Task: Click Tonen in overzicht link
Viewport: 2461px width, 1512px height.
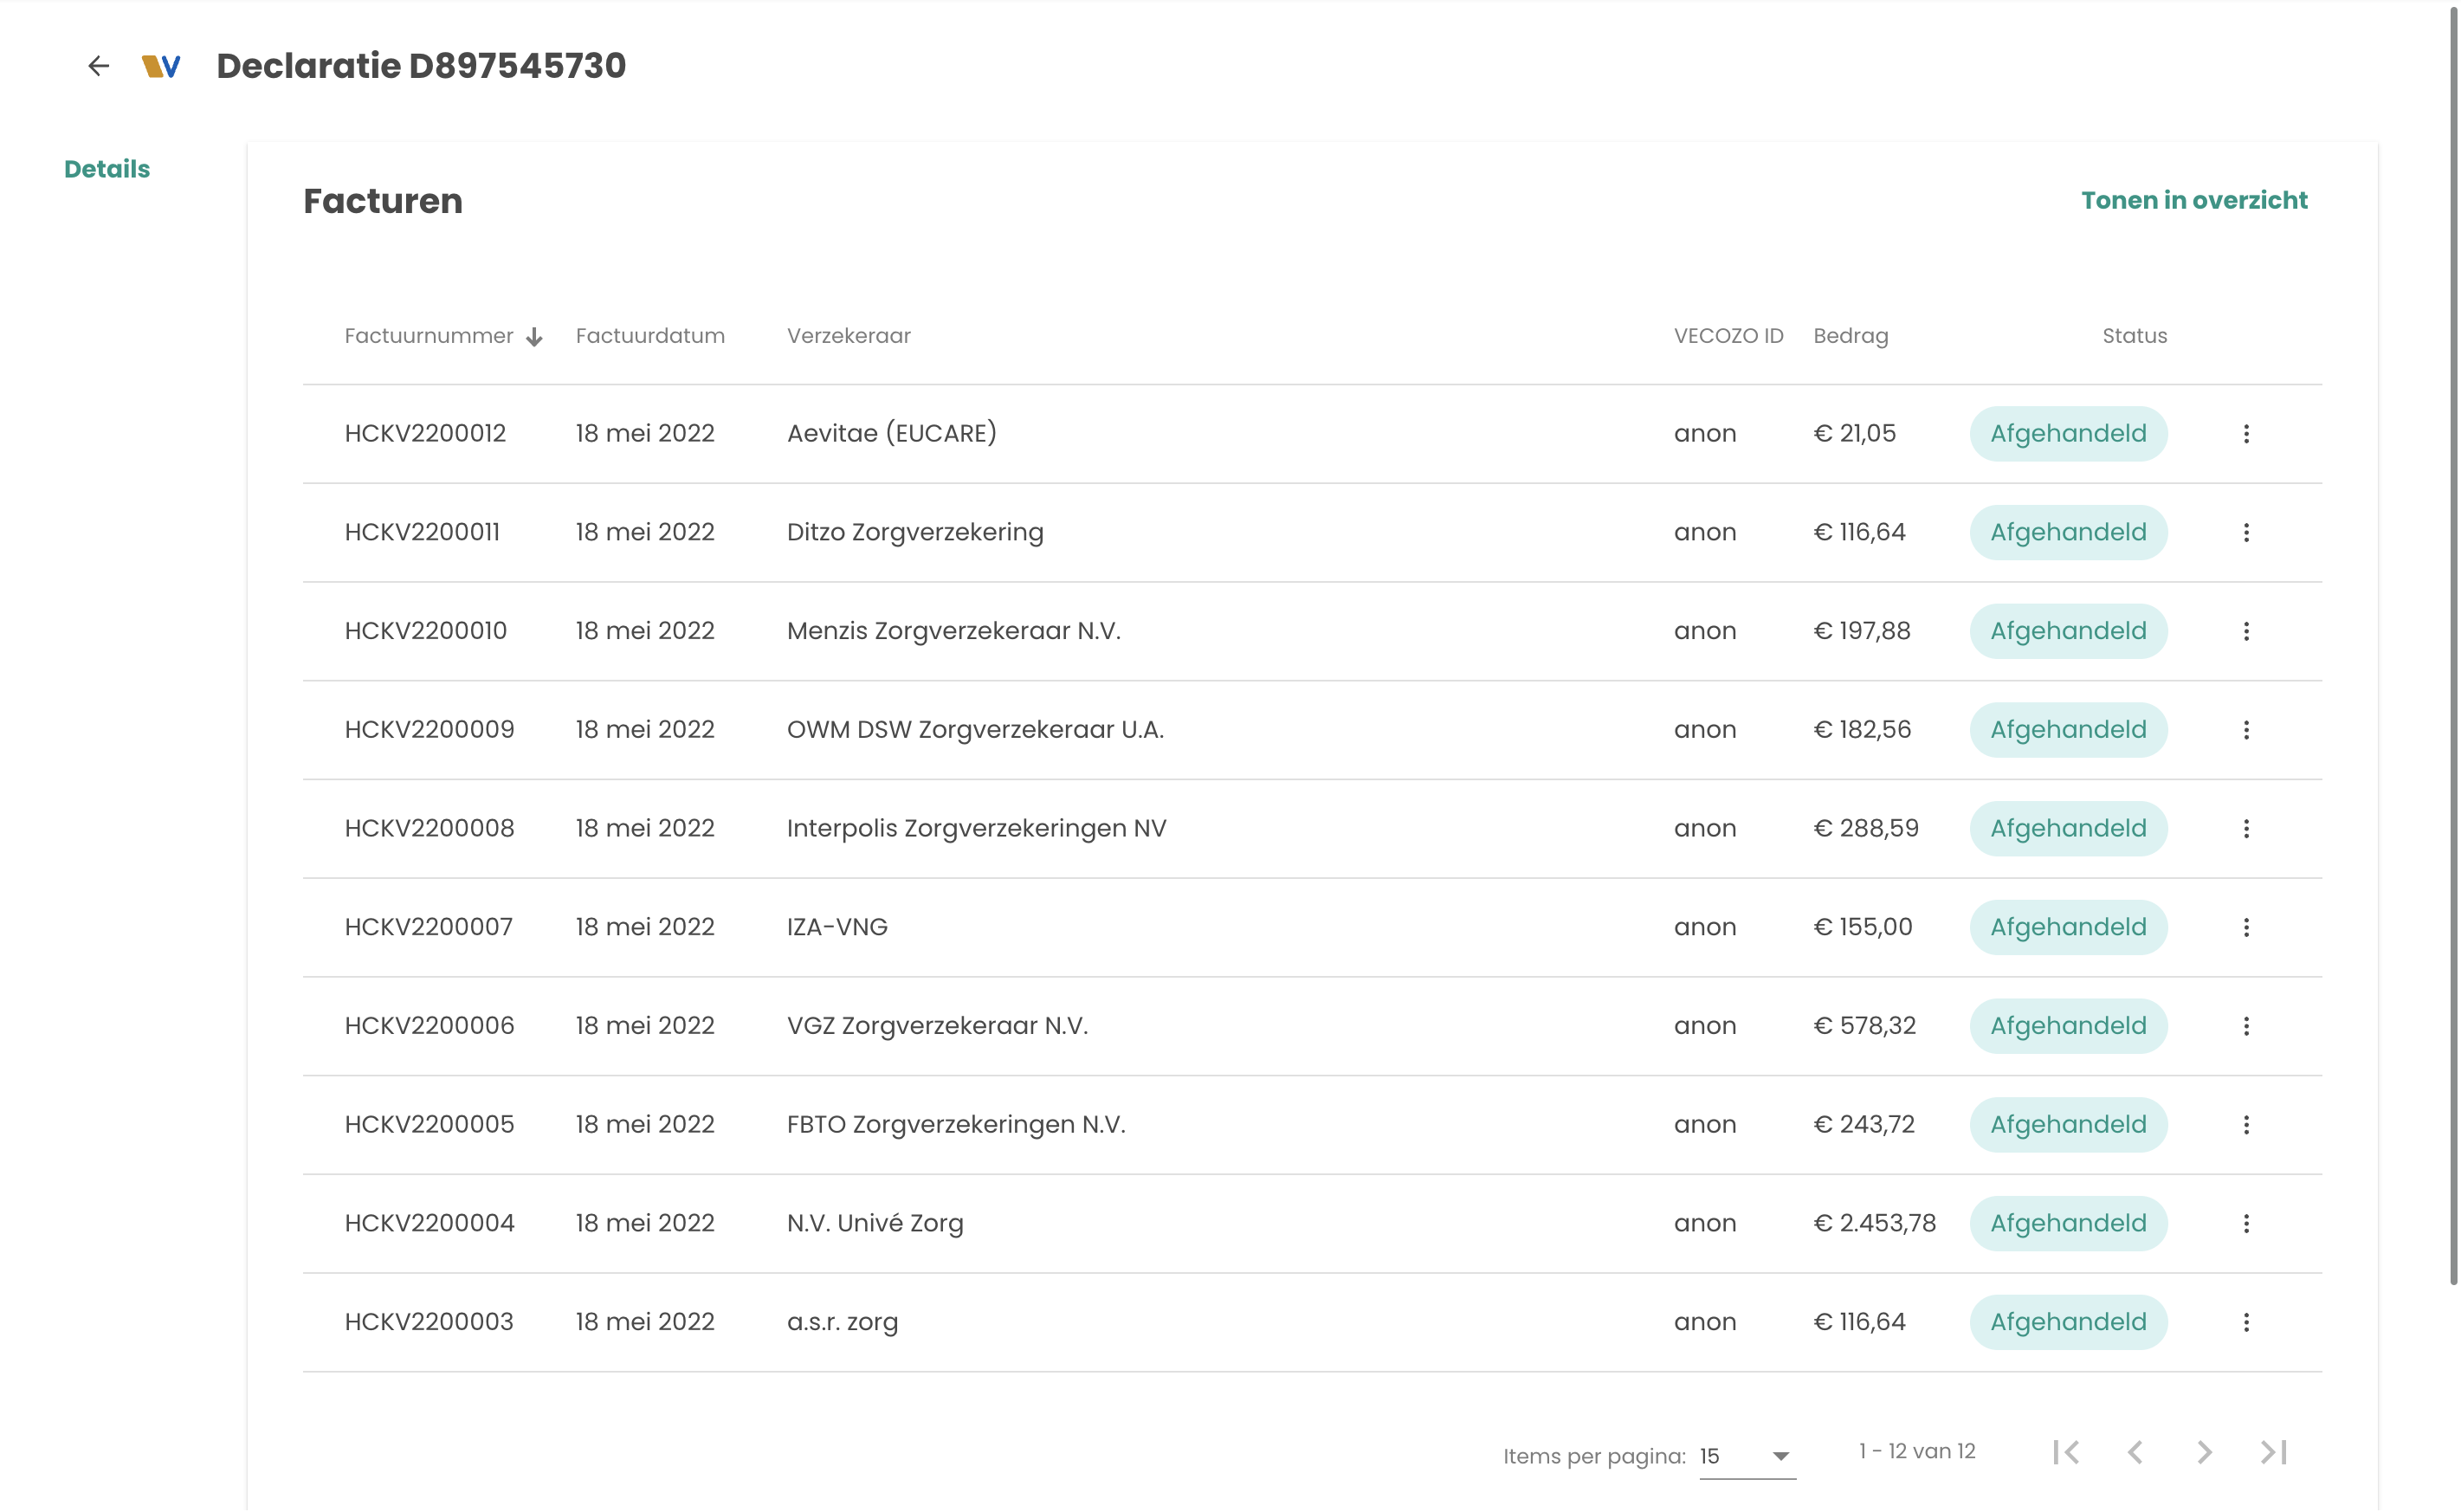Action: tap(2194, 200)
